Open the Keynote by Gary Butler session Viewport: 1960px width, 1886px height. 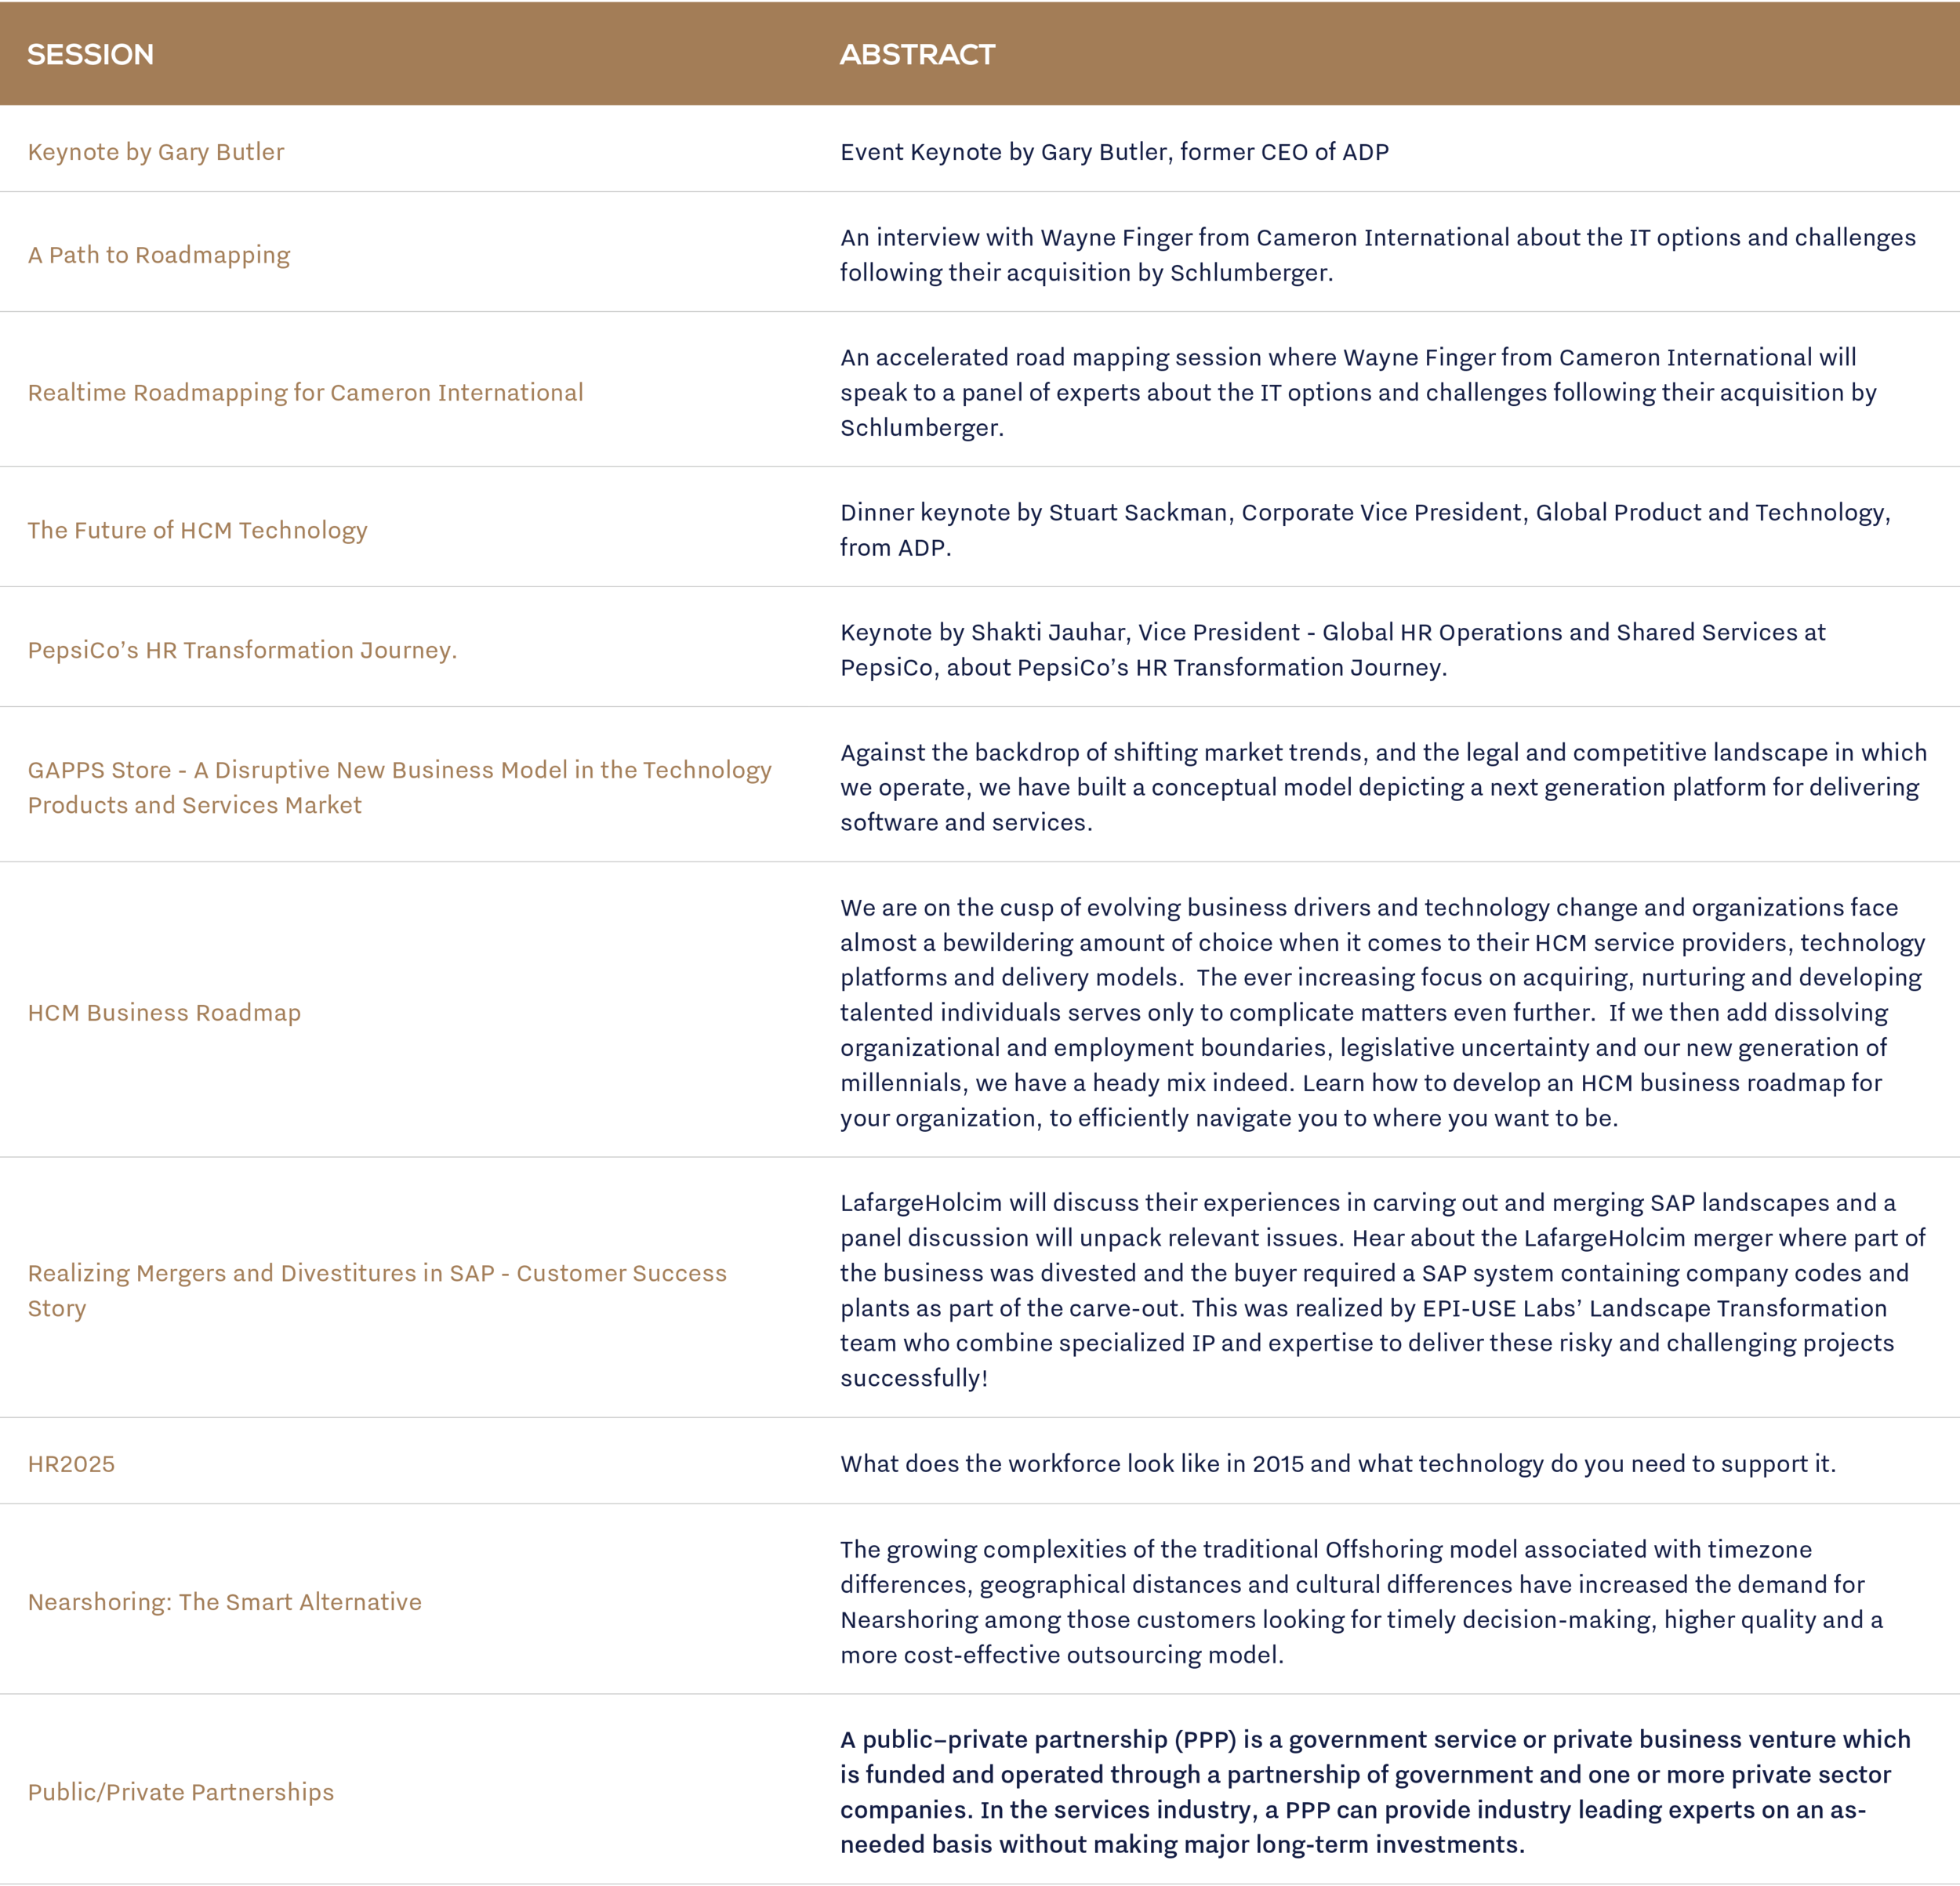pyautogui.click(x=156, y=152)
